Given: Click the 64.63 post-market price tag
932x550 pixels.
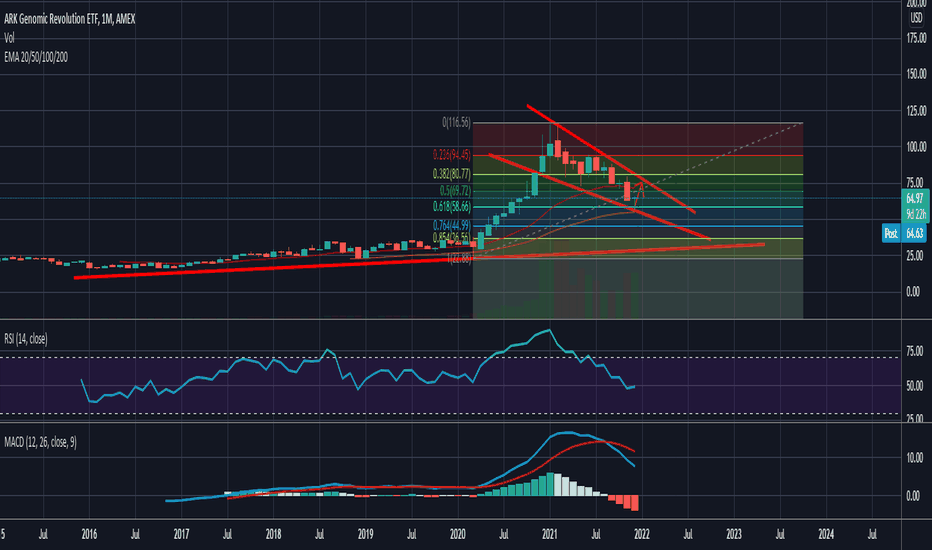Looking at the screenshot, I should (x=914, y=233).
